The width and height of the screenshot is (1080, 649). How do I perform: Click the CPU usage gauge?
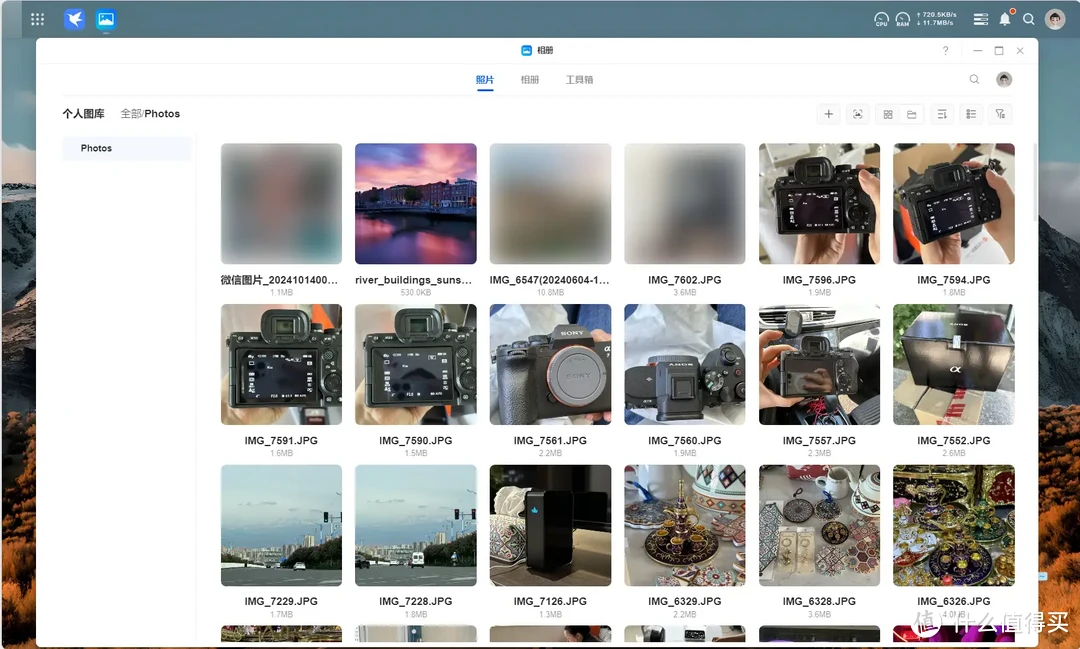click(881, 19)
